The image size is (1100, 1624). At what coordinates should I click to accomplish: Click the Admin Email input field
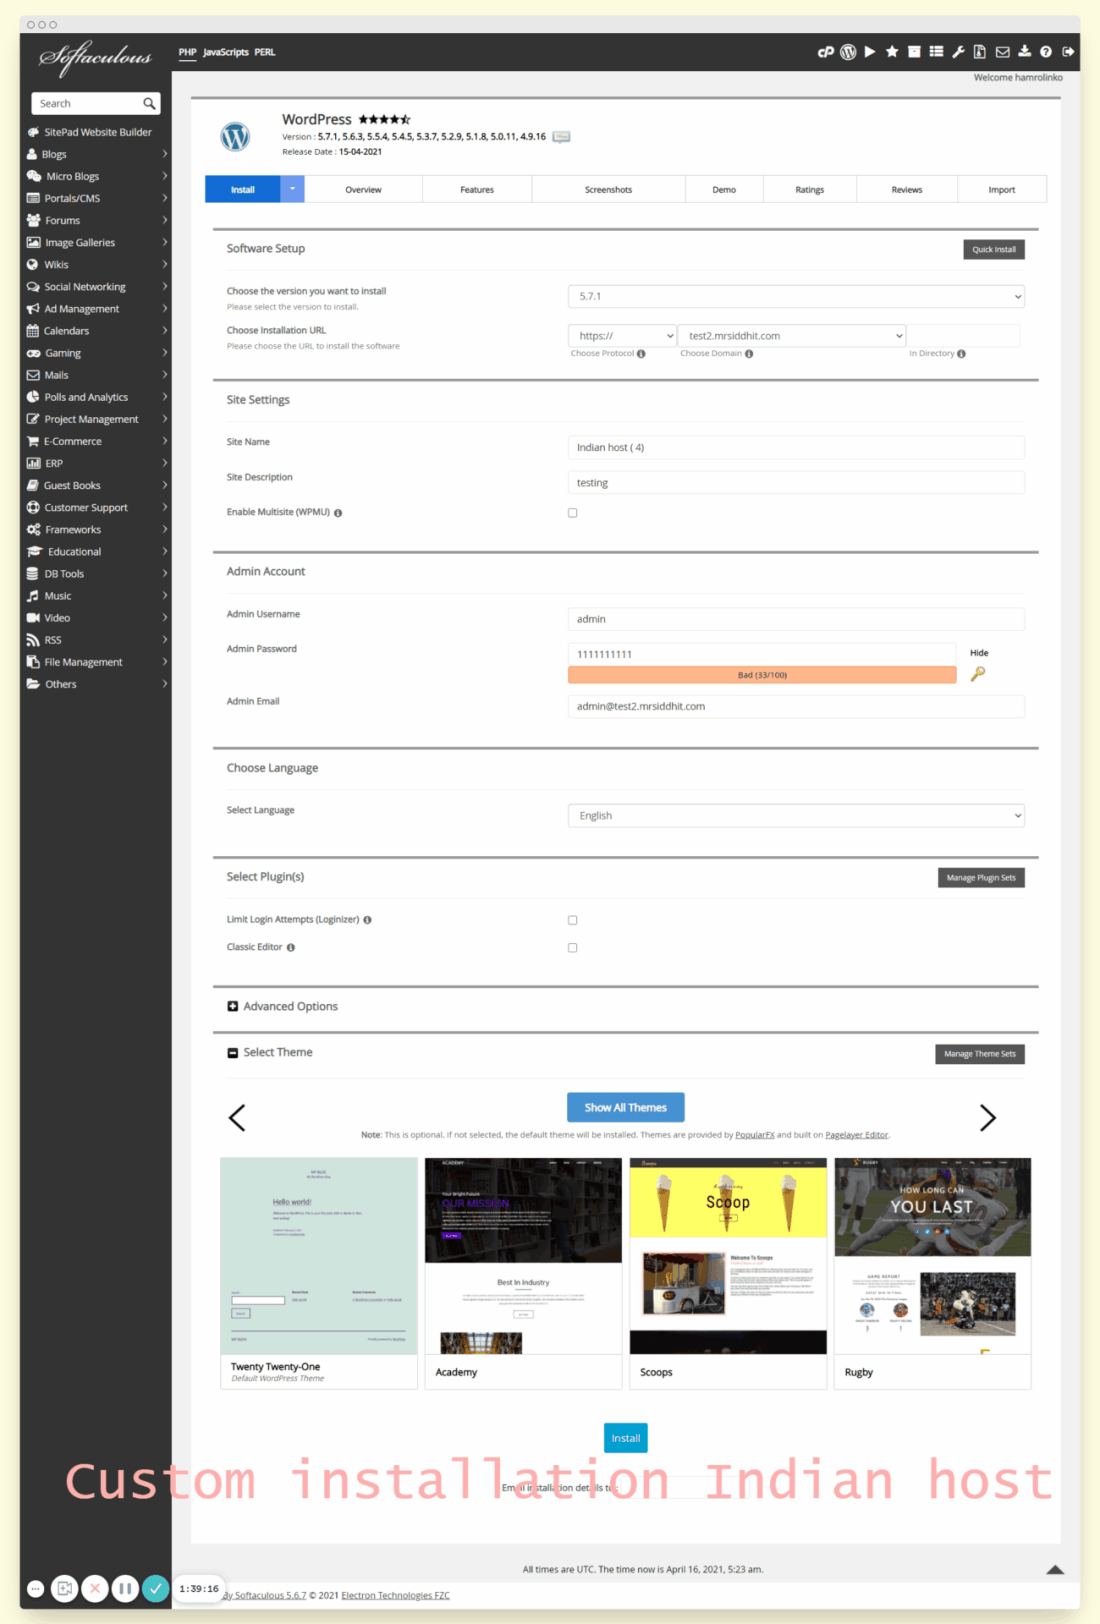tap(797, 707)
